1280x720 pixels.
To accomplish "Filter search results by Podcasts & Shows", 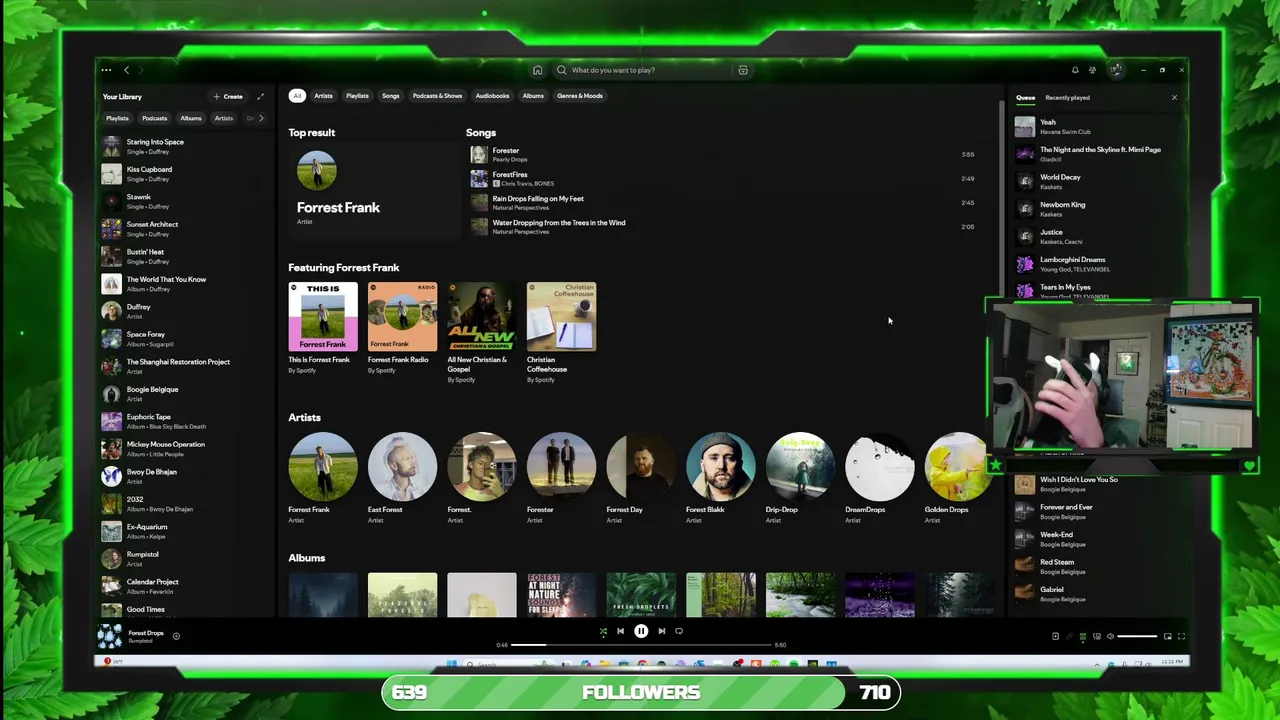I will (437, 96).
